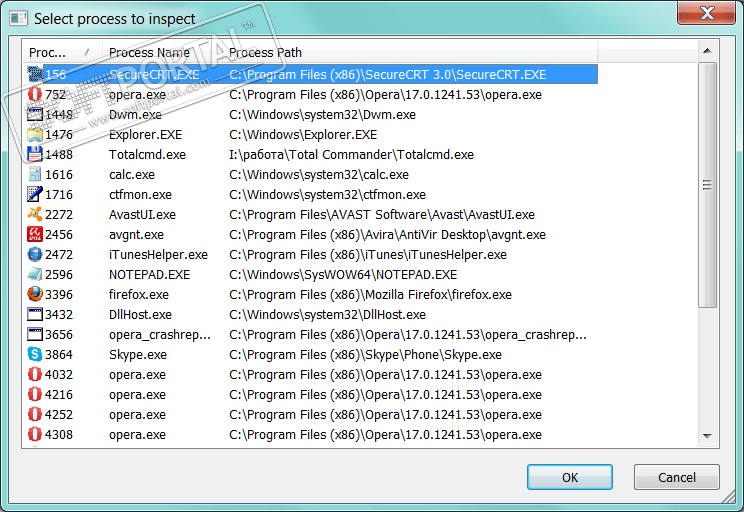Viewport: 744px width, 512px height.
Task: Sort by the Process ID column header
Action: [60, 52]
